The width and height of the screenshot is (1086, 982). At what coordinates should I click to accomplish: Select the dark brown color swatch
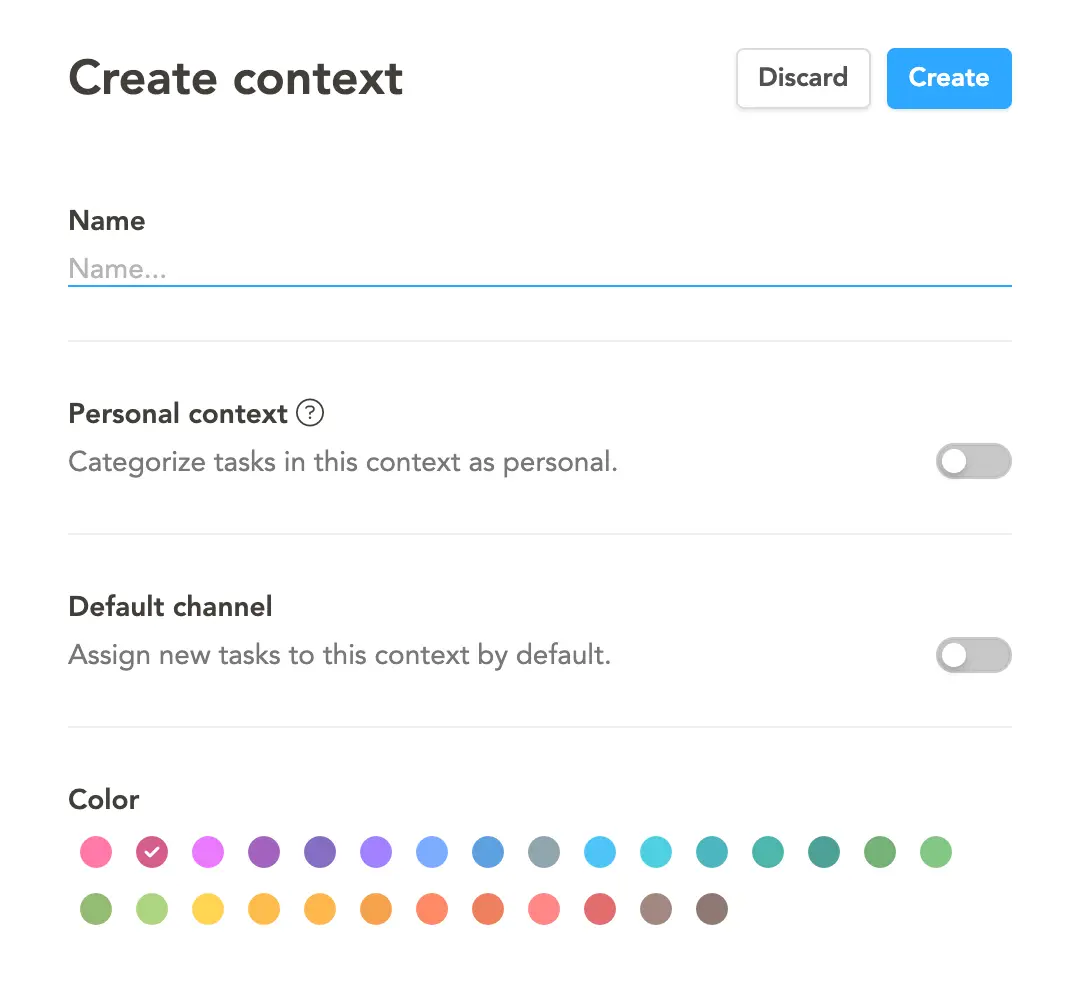pos(712,909)
